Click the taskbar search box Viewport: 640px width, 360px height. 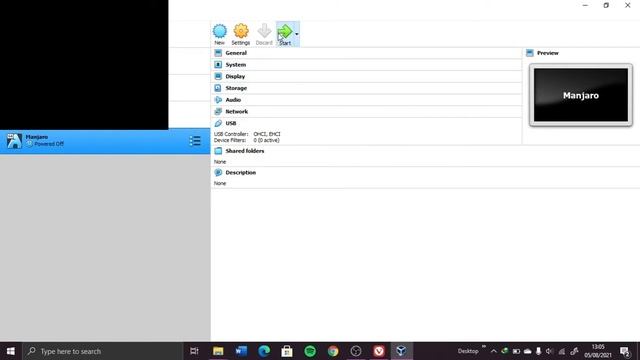(x=102, y=351)
